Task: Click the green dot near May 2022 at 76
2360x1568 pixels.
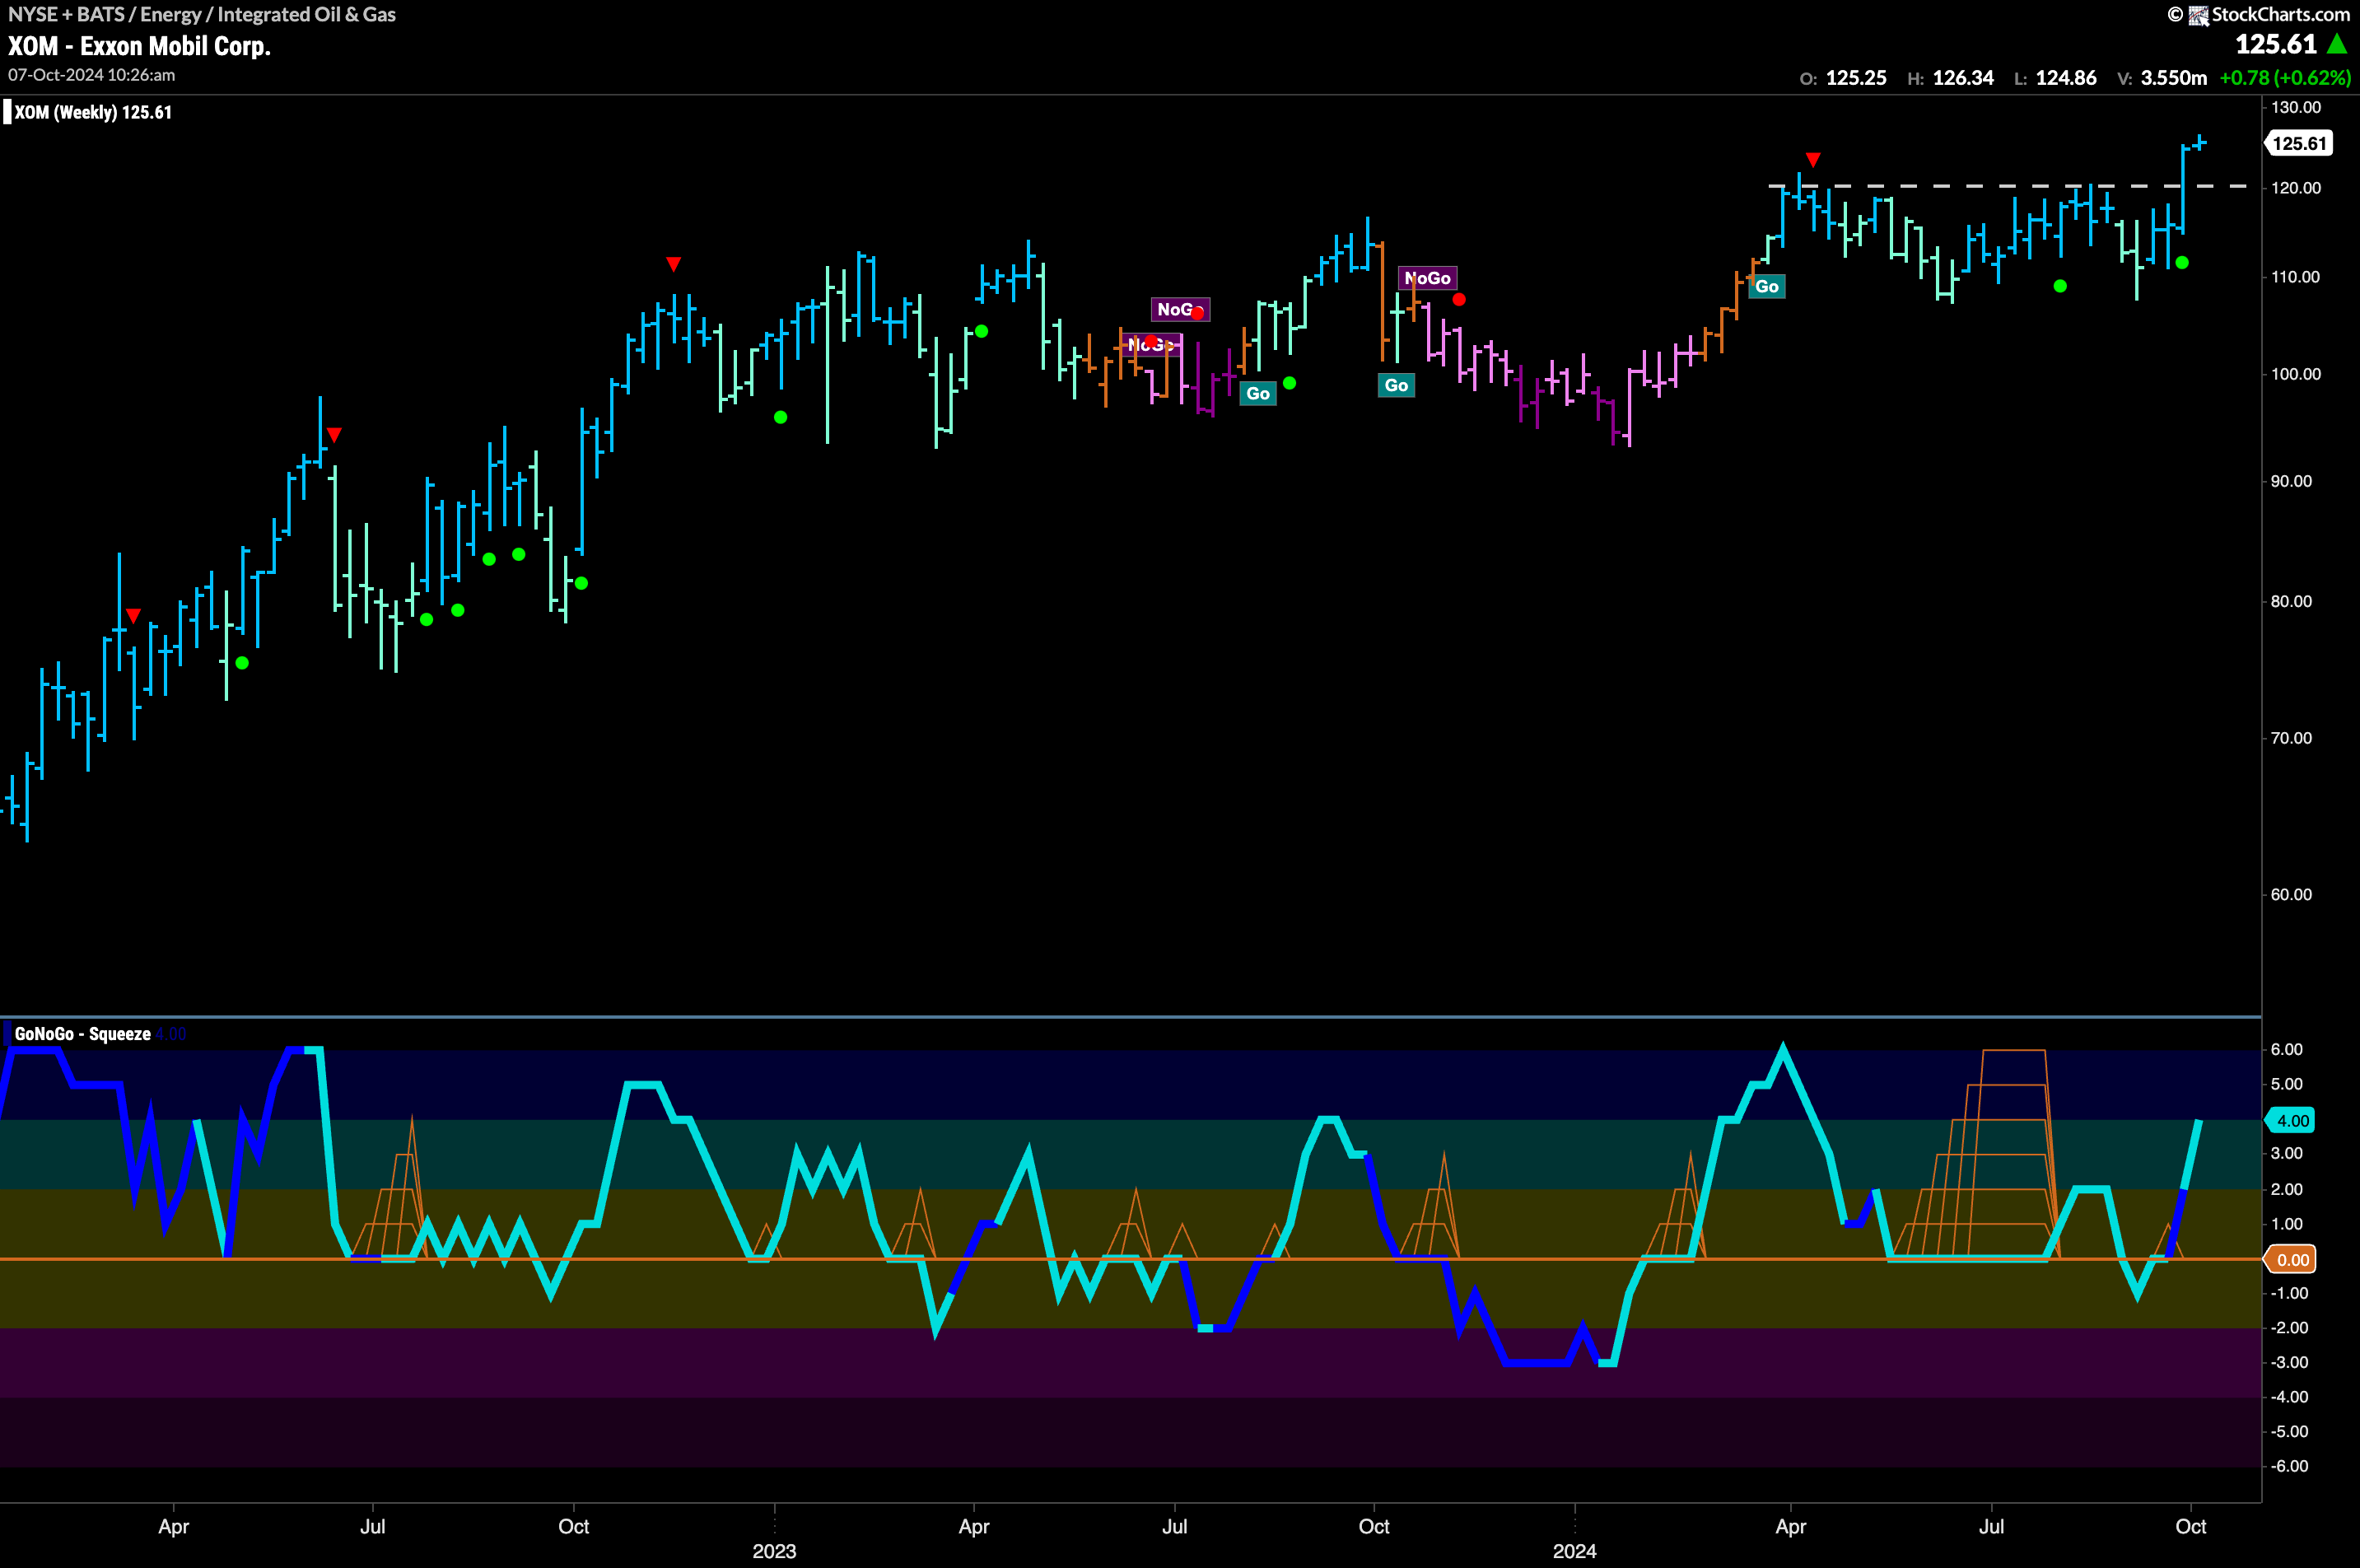Action: click(242, 663)
